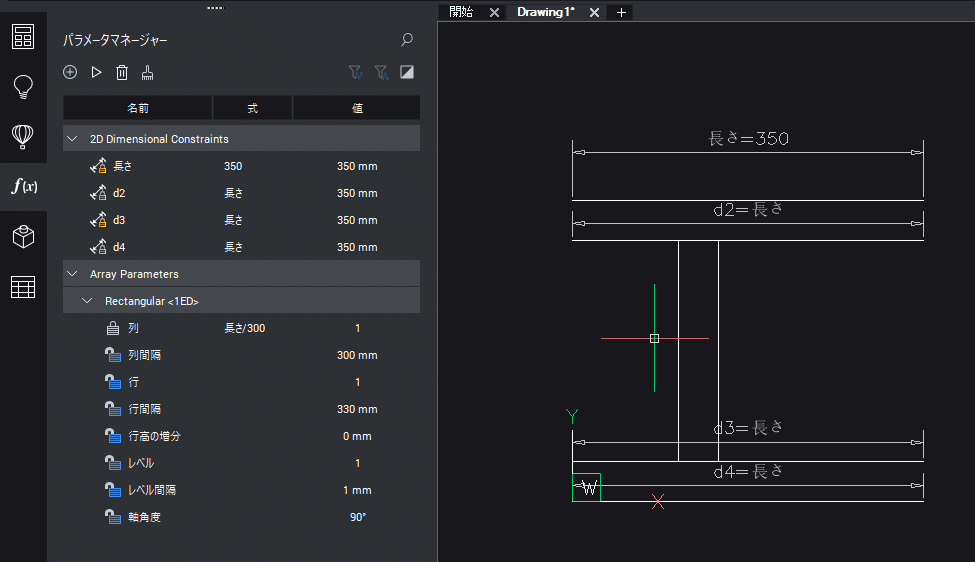Open the f(x) parameters panel in sidebar
The height and width of the screenshot is (562, 975).
coord(23,186)
